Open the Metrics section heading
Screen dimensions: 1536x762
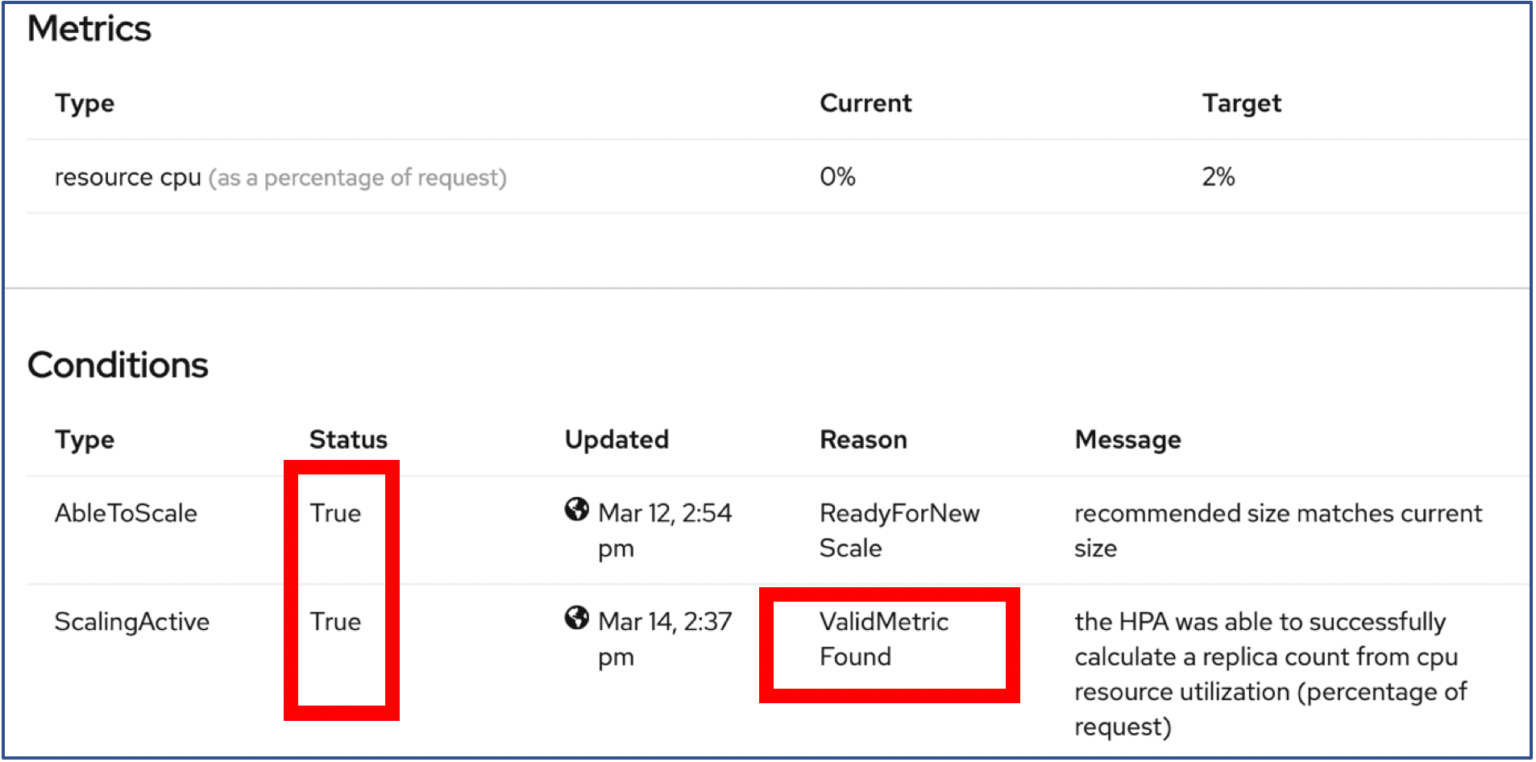pyautogui.click(x=90, y=28)
